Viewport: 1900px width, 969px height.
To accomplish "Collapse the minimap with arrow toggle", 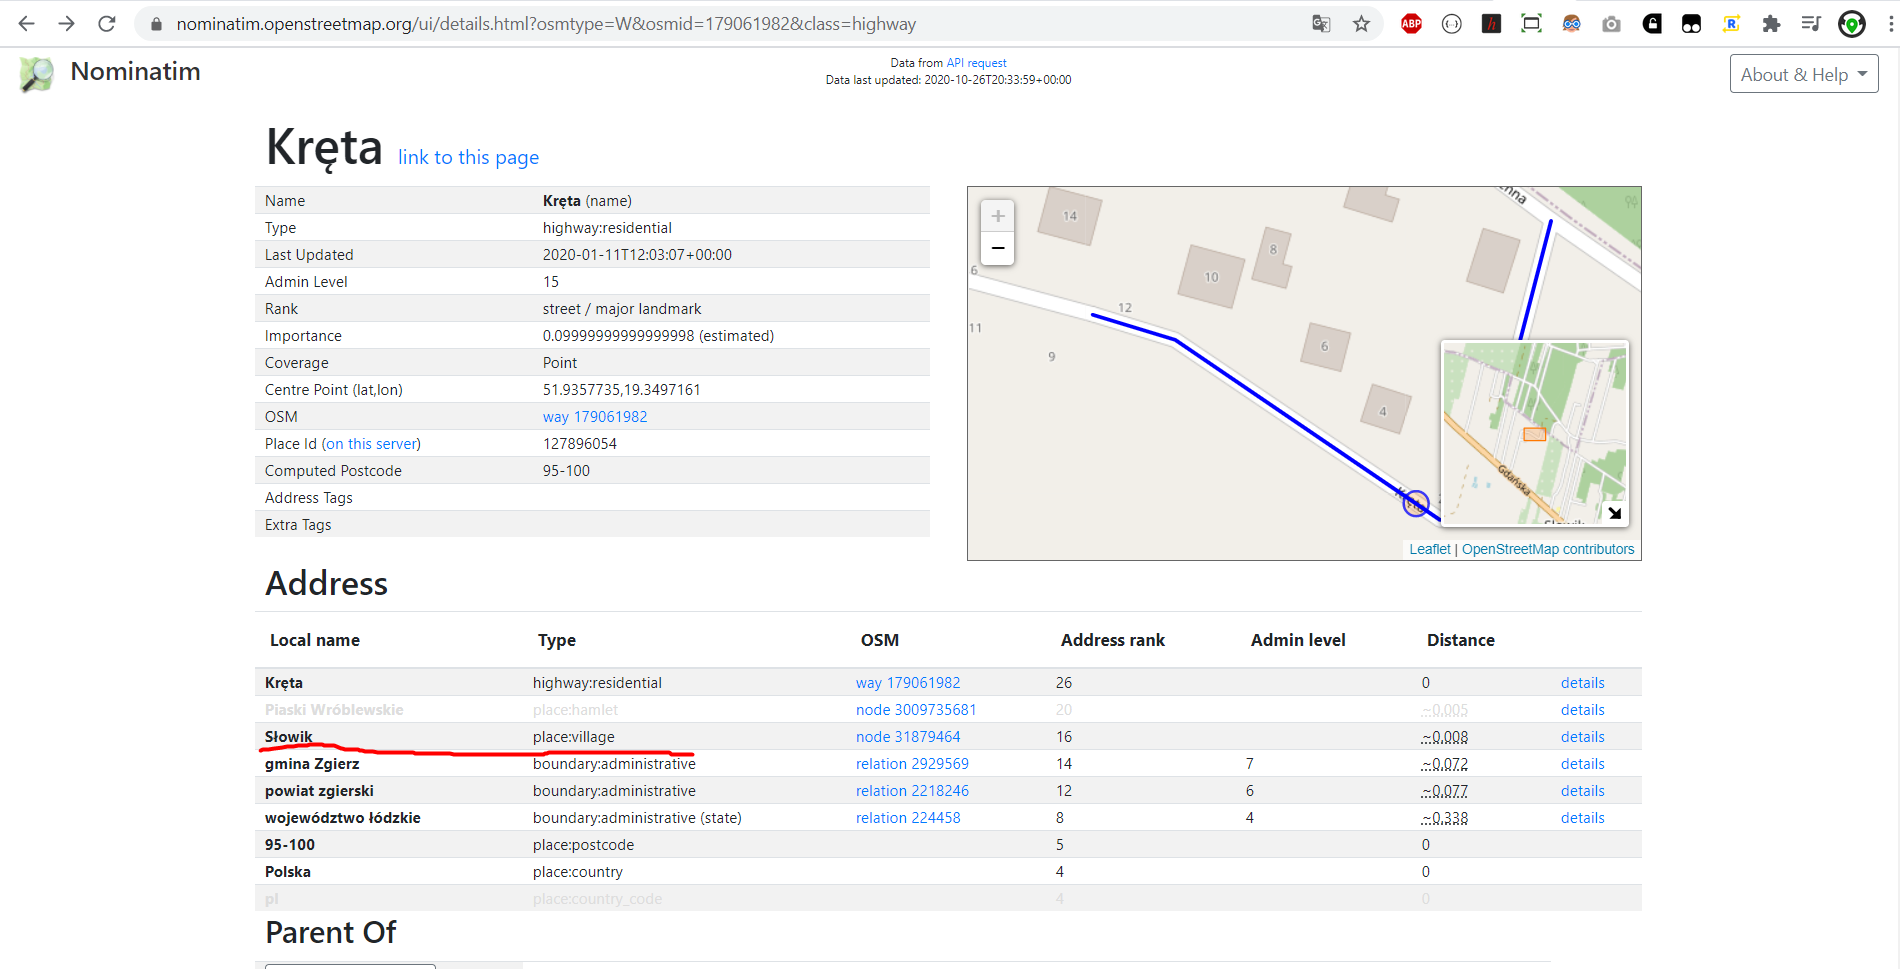I will [x=1614, y=513].
